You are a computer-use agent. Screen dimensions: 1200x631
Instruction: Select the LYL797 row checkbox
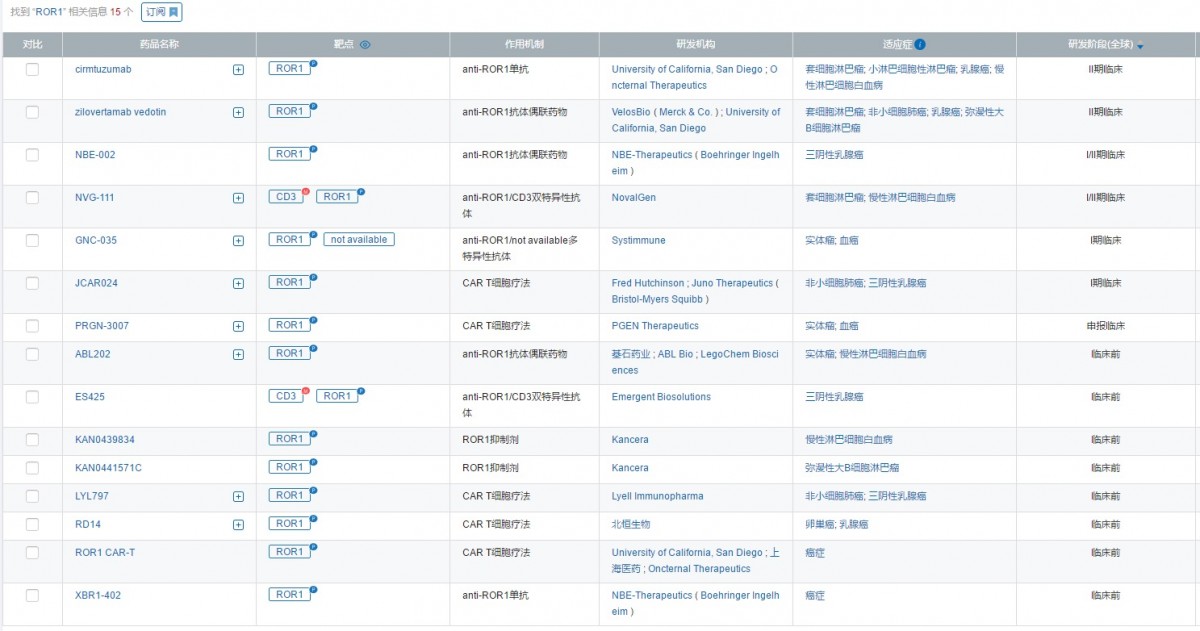point(32,496)
